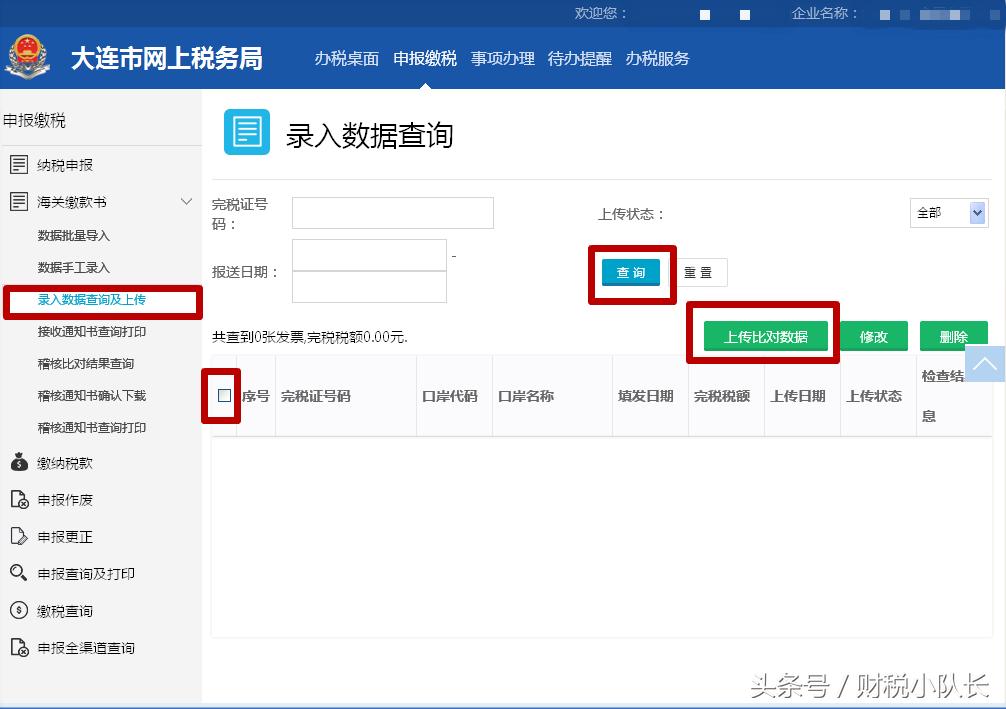The height and width of the screenshot is (709, 1006).
Task: Open the 上传状态 dropdown showing 全部
Action: point(947,212)
